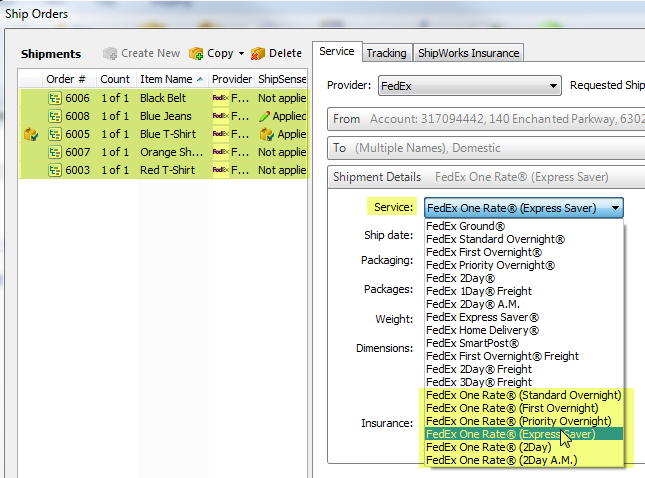Click the package status icon beside order 6005
645x478 pixels.
30,134
